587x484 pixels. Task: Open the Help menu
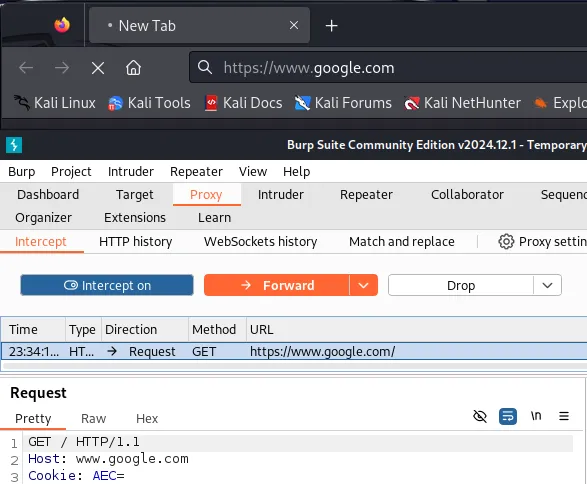click(296, 171)
